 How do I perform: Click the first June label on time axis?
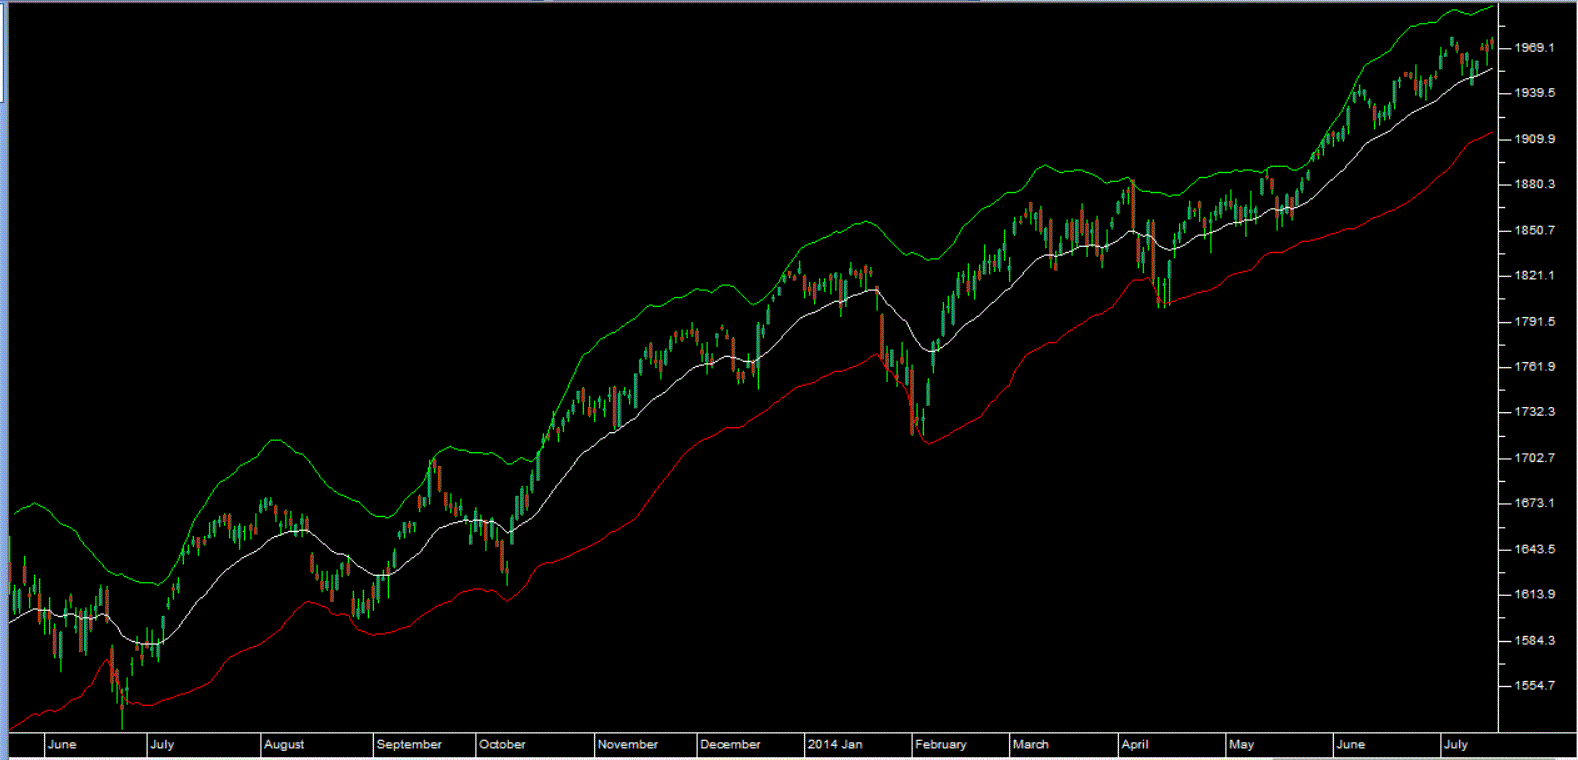tap(62, 745)
